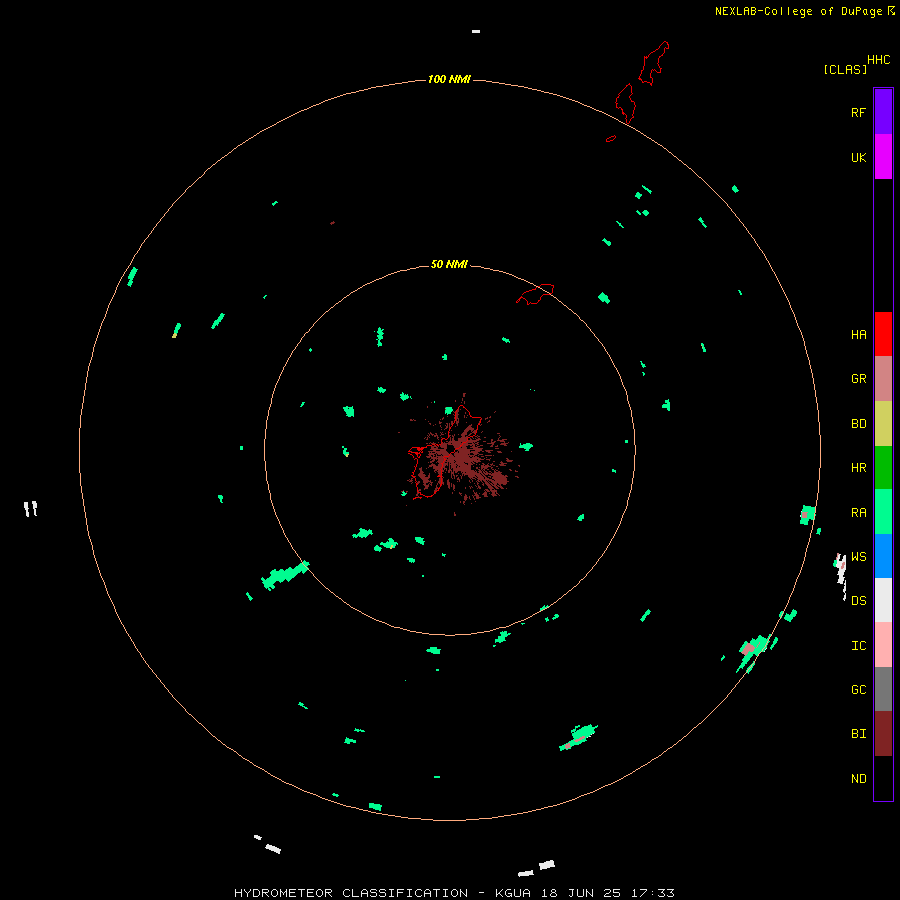Click the ND legend label
The width and height of the screenshot is (900, 900).
(x=858, y=779)
